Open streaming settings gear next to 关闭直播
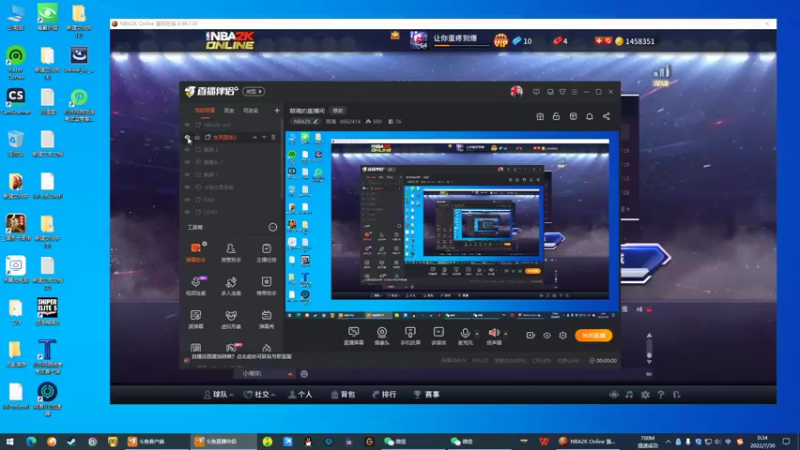 pos(563,335)
